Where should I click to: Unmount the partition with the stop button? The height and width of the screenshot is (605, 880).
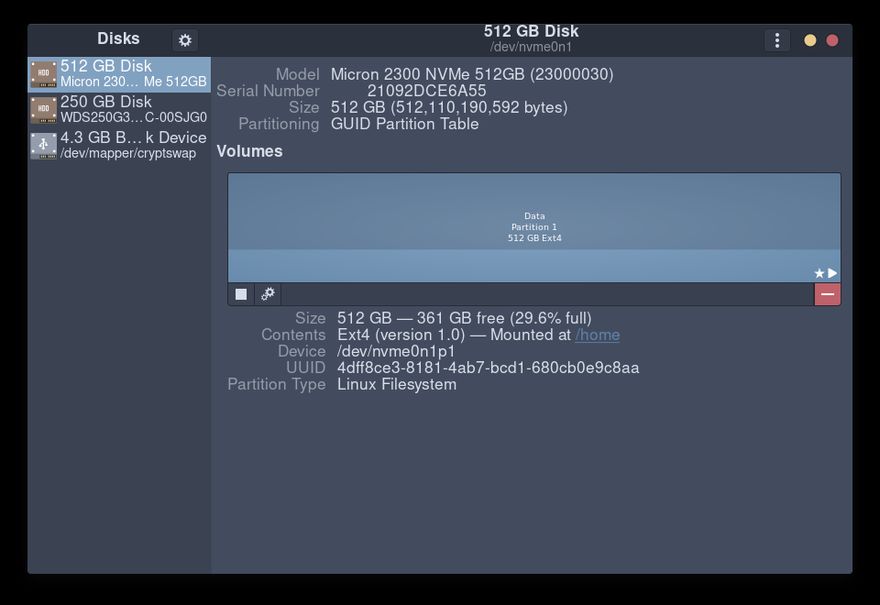pyautogui.click(x=241, y=294)
